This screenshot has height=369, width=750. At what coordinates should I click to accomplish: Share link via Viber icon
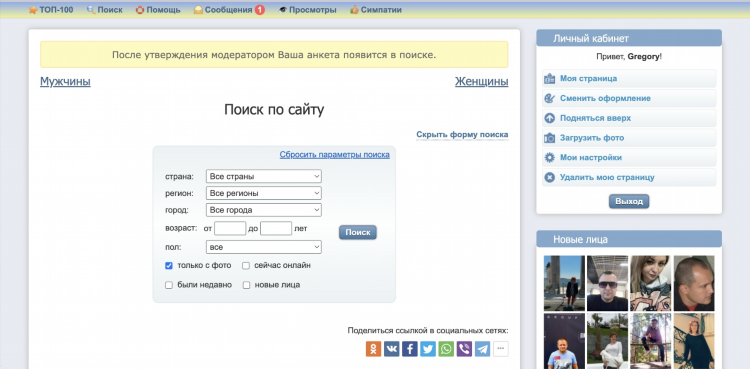coord(464,349)
